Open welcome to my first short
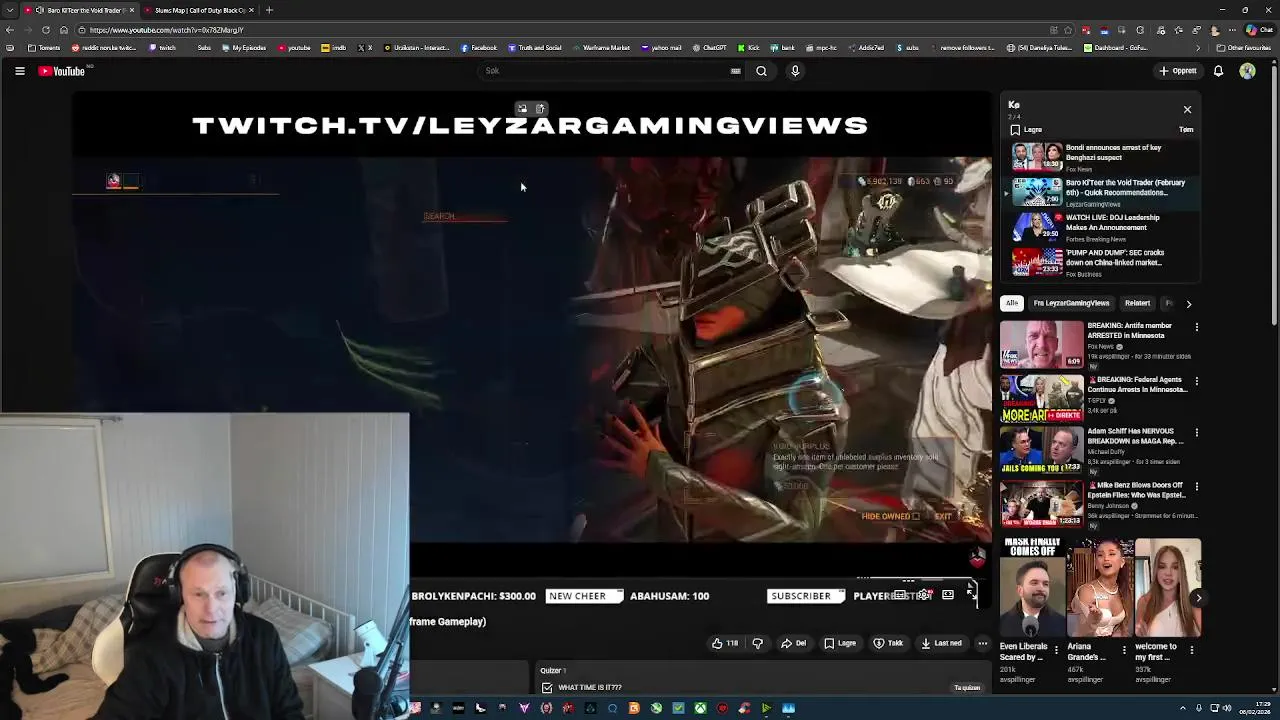This screenshot has height=720, width=1280. [x=1168, y=588]
